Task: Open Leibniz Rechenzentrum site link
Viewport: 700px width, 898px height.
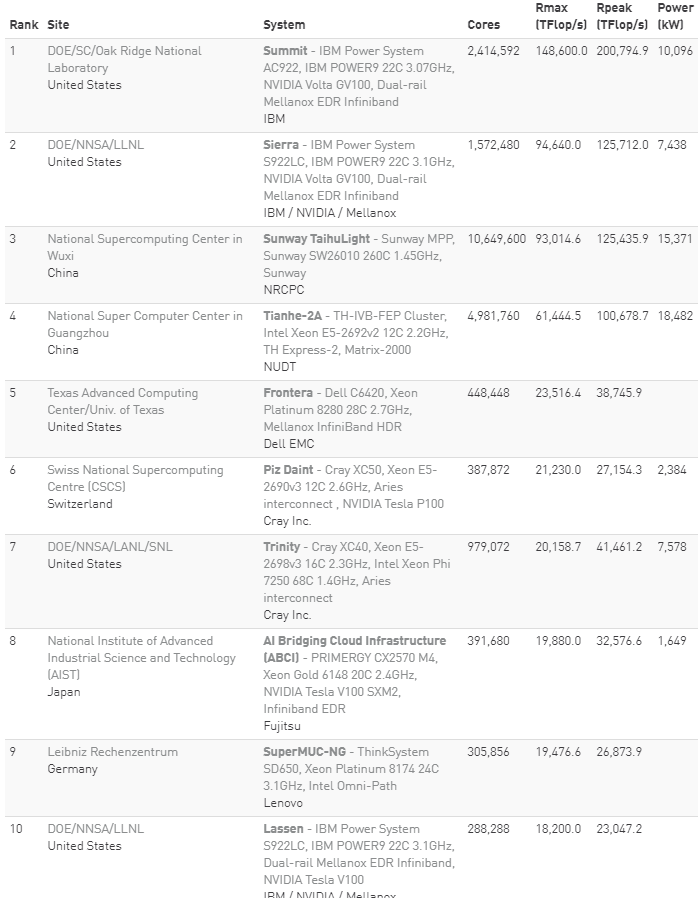Action: coord(112,752)
